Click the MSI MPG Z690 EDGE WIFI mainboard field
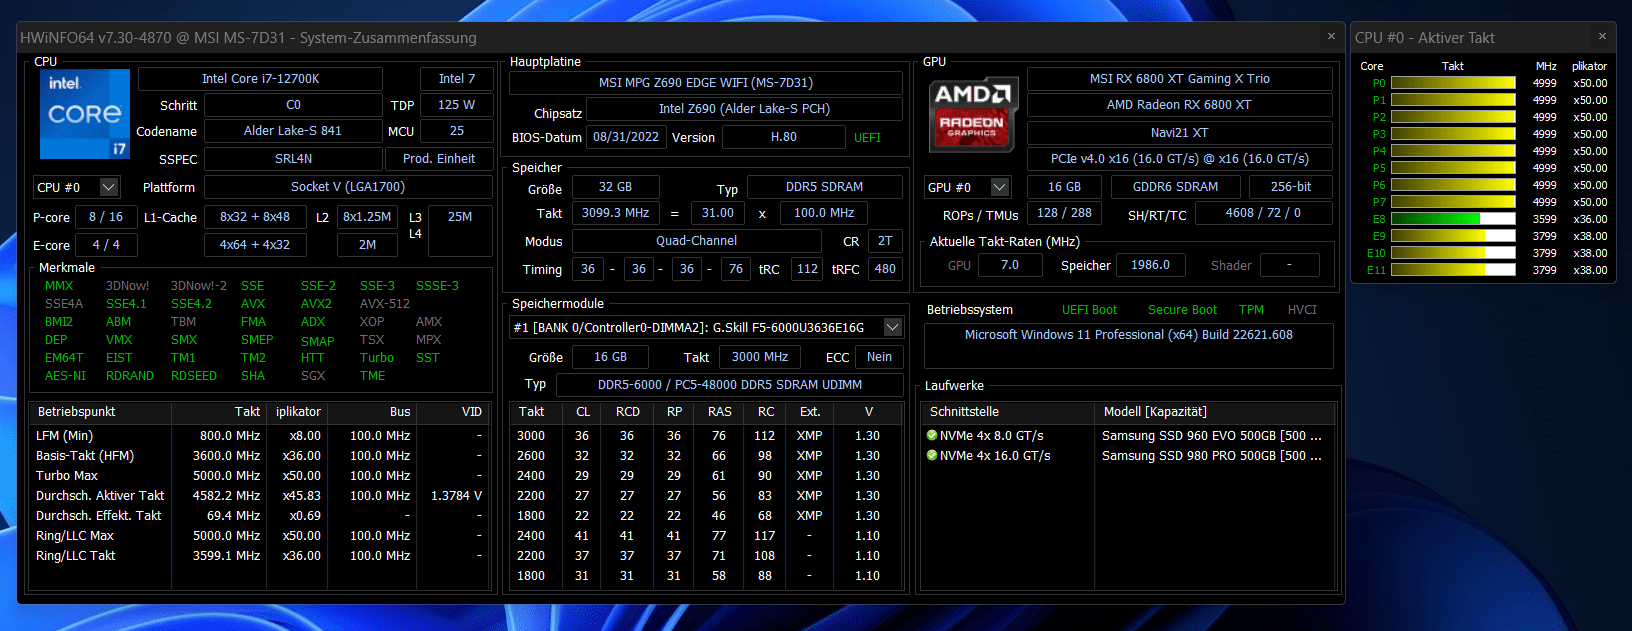The image size is (1632, 631). (706, 83)
